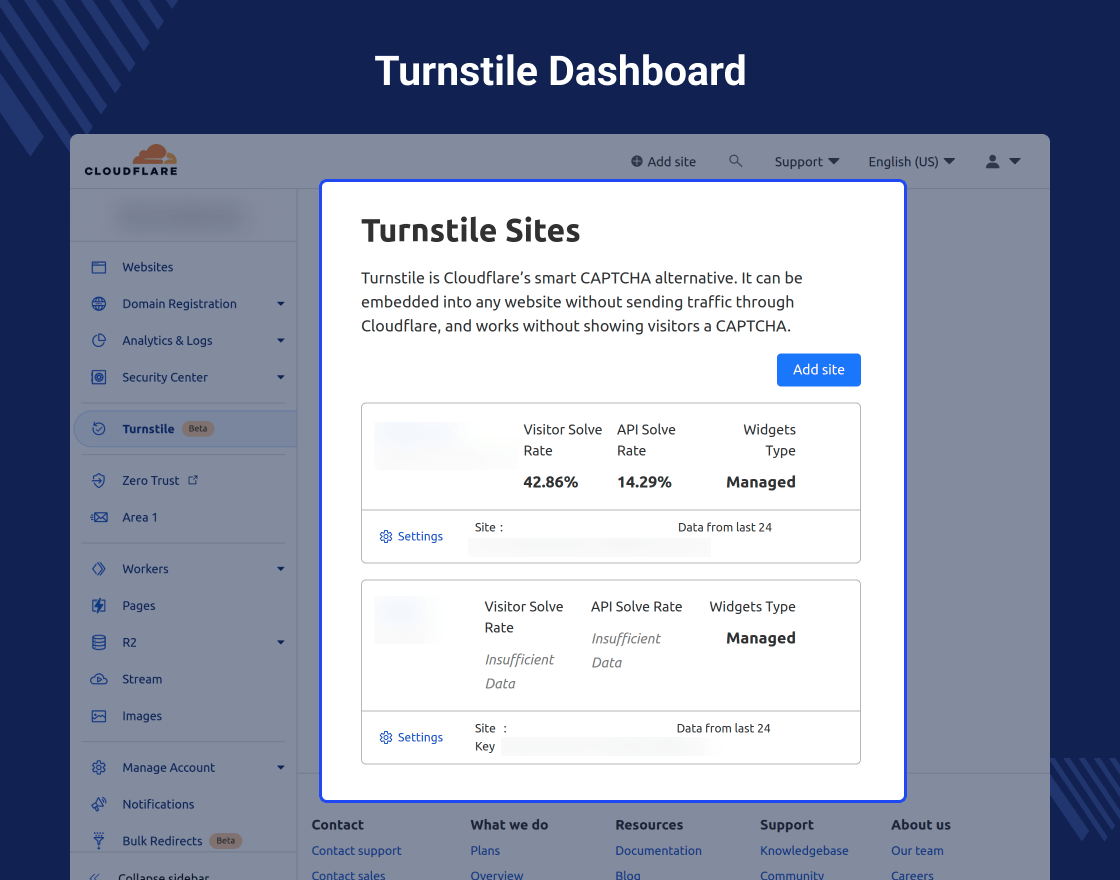
Task: Click the Contact support footer link
Action: [x=356, y=851]
